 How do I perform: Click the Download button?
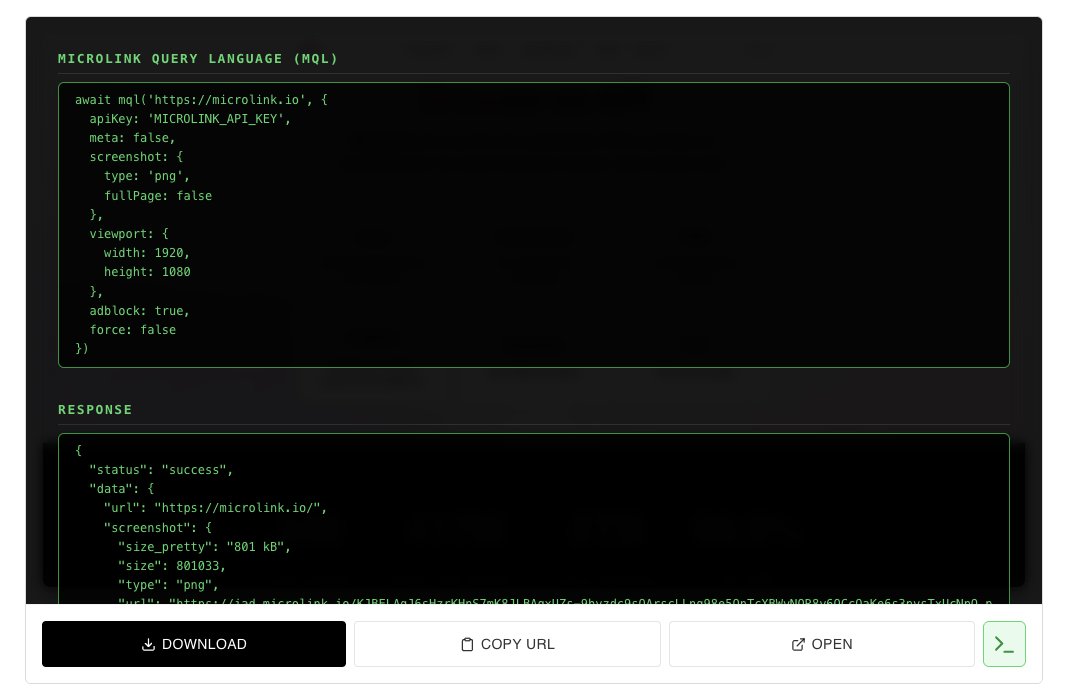click(x=194, y=643)
